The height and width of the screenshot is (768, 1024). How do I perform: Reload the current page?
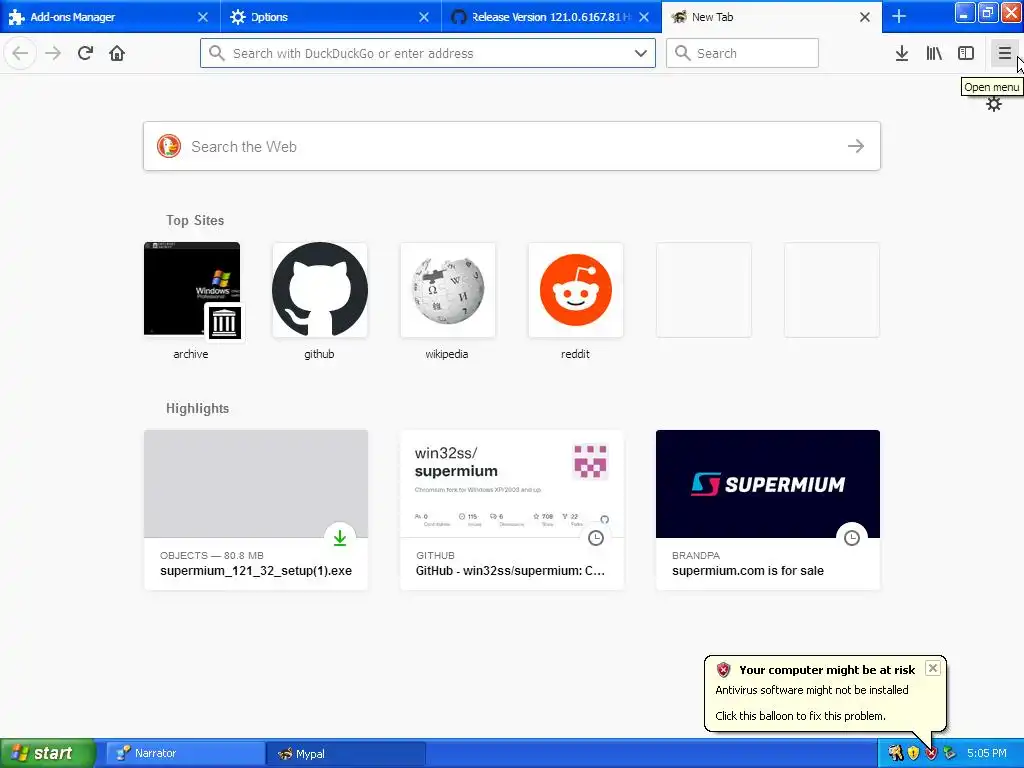tap(85, 53)
